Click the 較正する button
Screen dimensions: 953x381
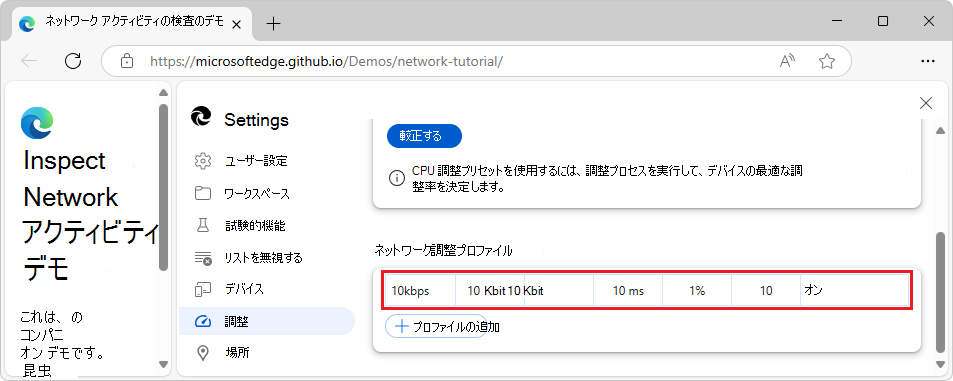pos(424,136)
